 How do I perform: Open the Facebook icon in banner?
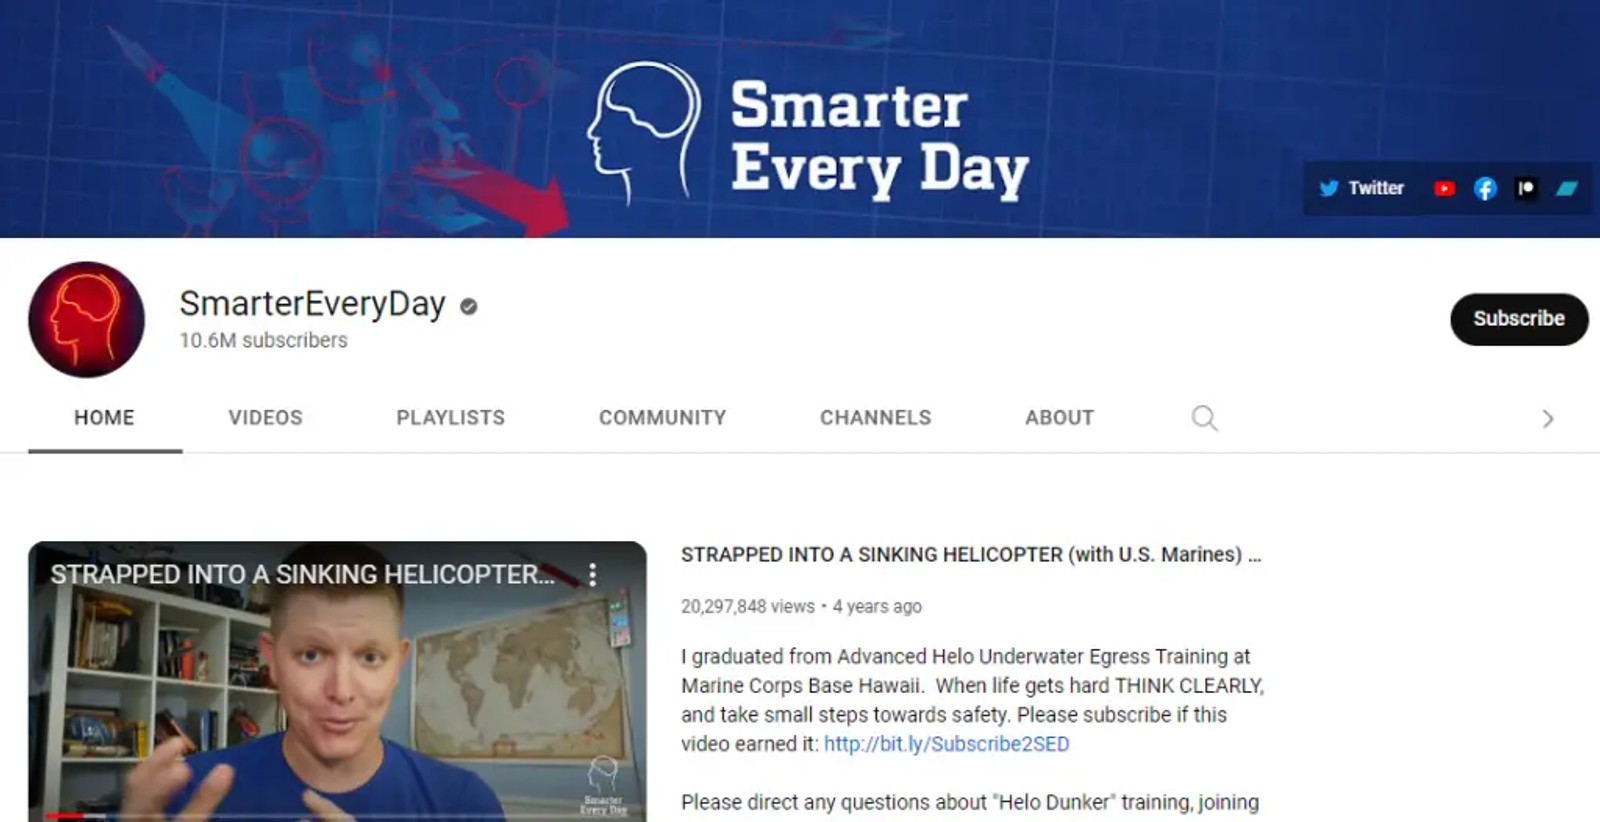click(1485, 188)
